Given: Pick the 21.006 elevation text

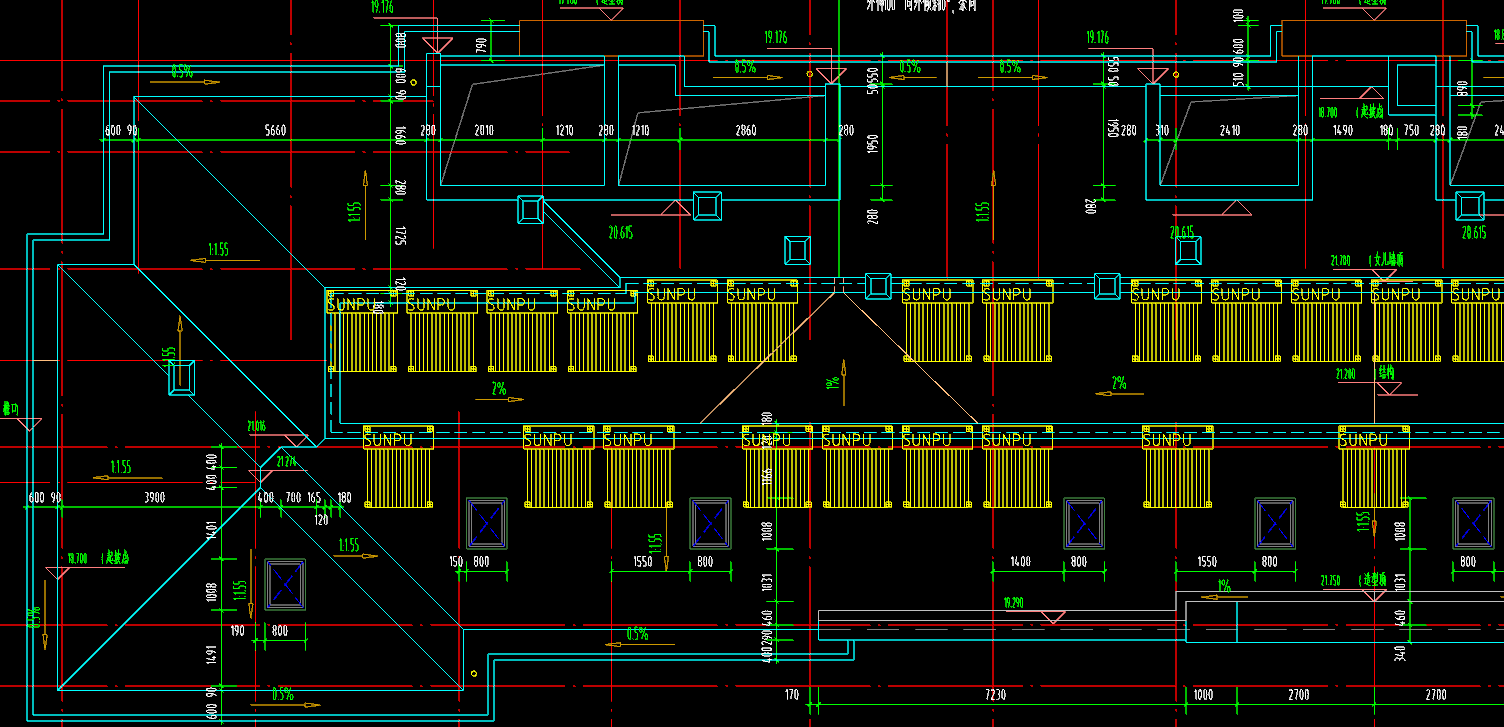Looking at the screenshot, I should 257,426.
